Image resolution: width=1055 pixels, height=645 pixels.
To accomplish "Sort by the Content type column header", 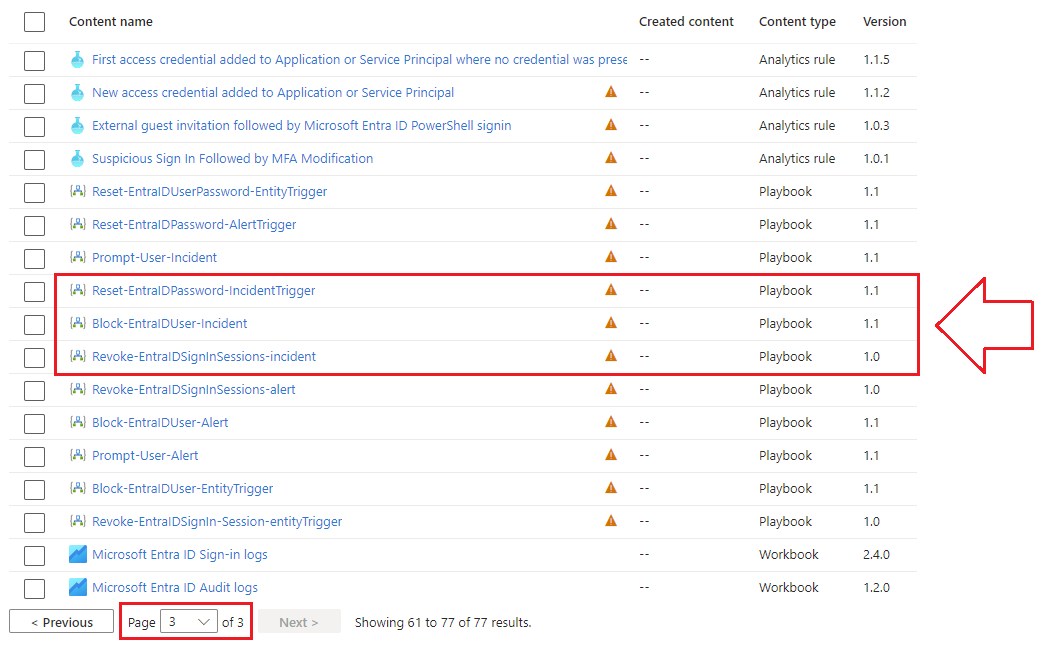I will (x=797, y=22).
